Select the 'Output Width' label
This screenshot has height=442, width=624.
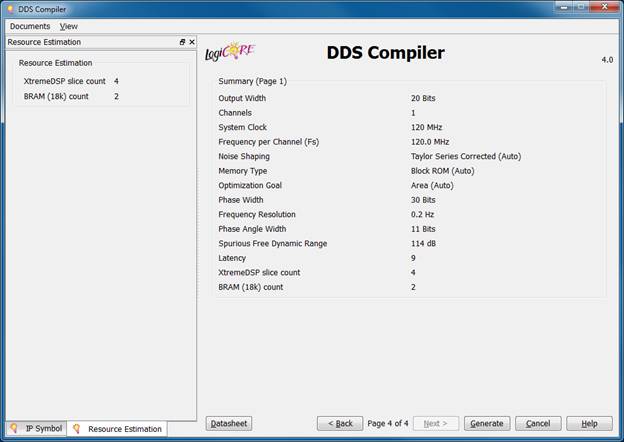tap(242, 98)
